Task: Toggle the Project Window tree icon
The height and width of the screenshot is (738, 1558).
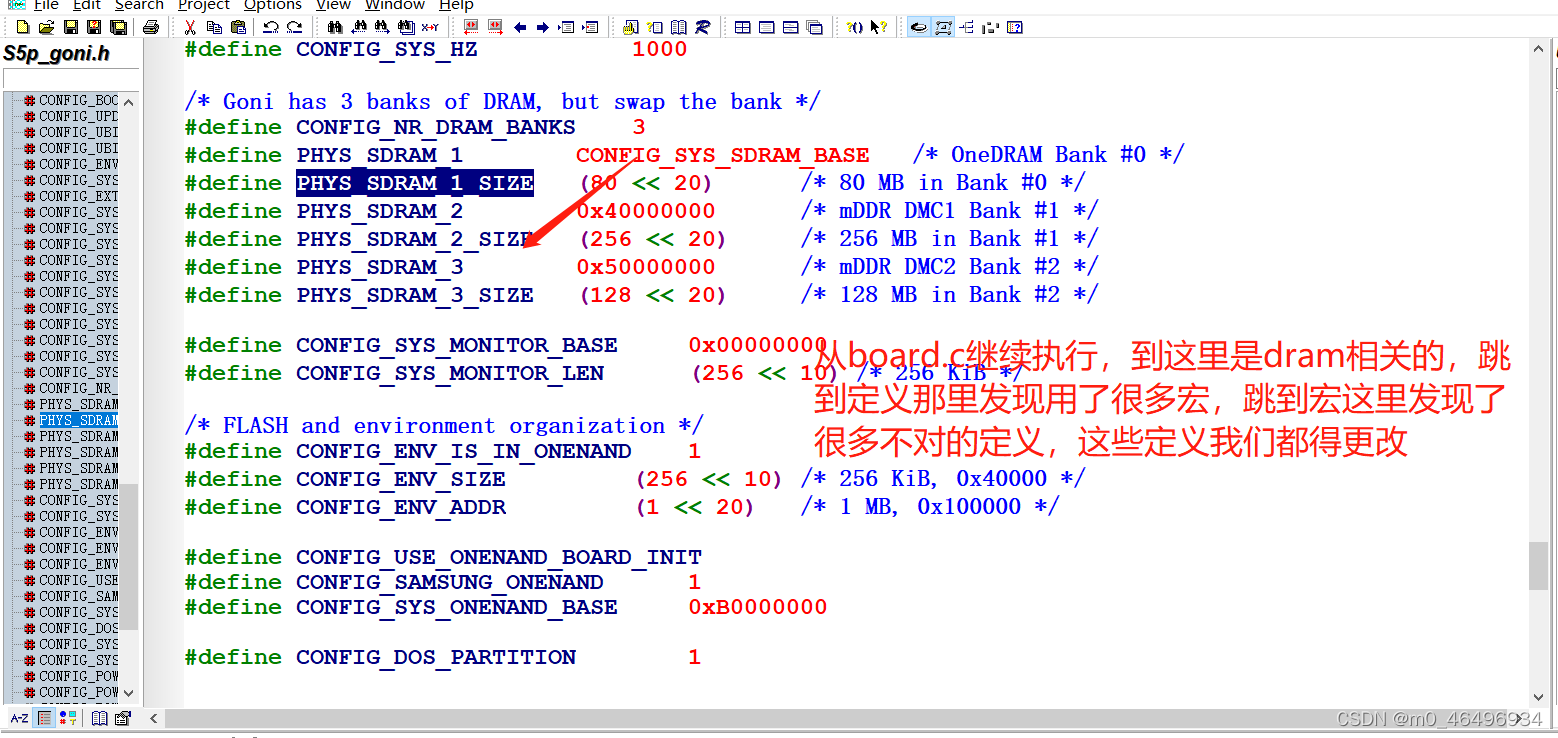Action: (966, 27)
